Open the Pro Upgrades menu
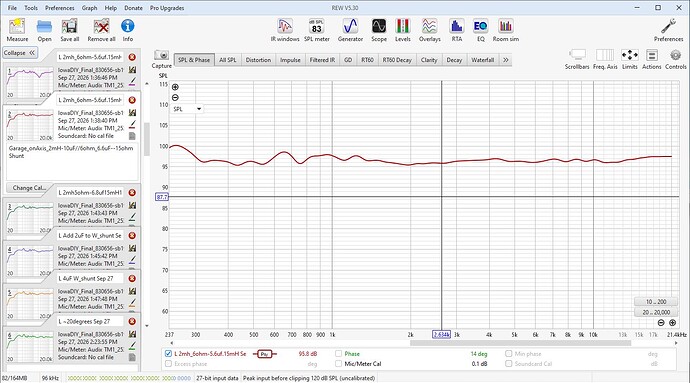Screen dimensions: 690x383 point(167,8)
